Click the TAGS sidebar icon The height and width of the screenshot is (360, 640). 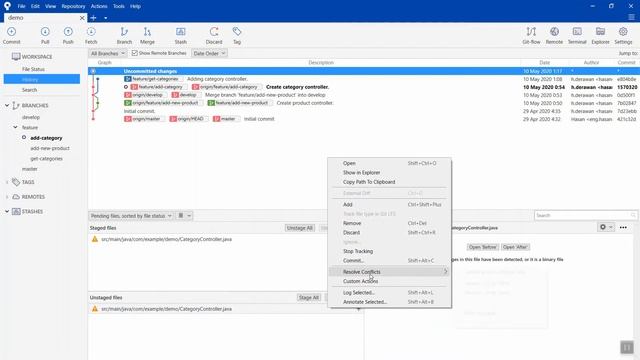pyautogui.click(x=16, y=182)
